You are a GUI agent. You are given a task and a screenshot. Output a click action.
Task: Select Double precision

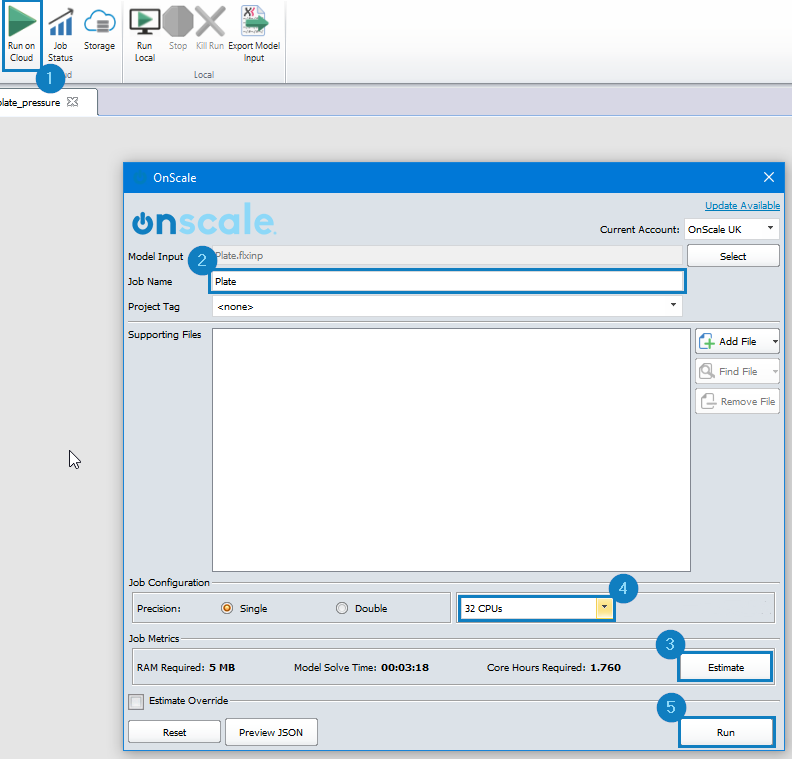tap(342, 608)
